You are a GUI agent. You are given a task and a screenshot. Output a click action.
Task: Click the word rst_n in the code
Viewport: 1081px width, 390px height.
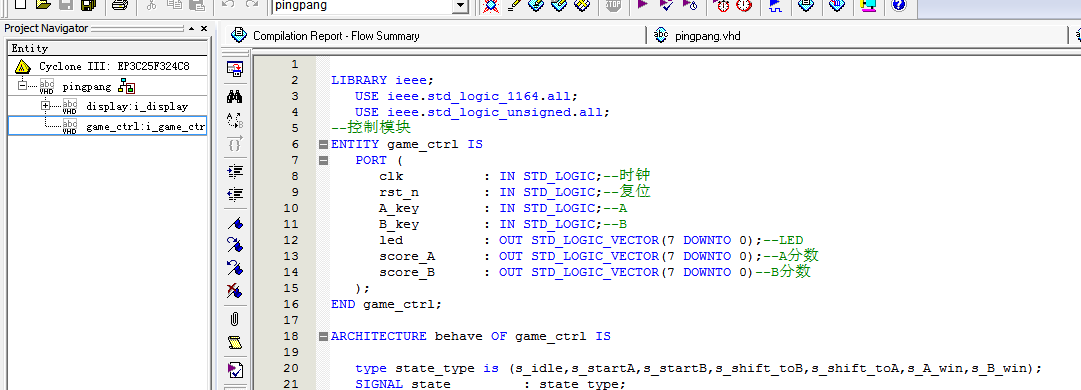pyautogui.click(x=399, y=192)
